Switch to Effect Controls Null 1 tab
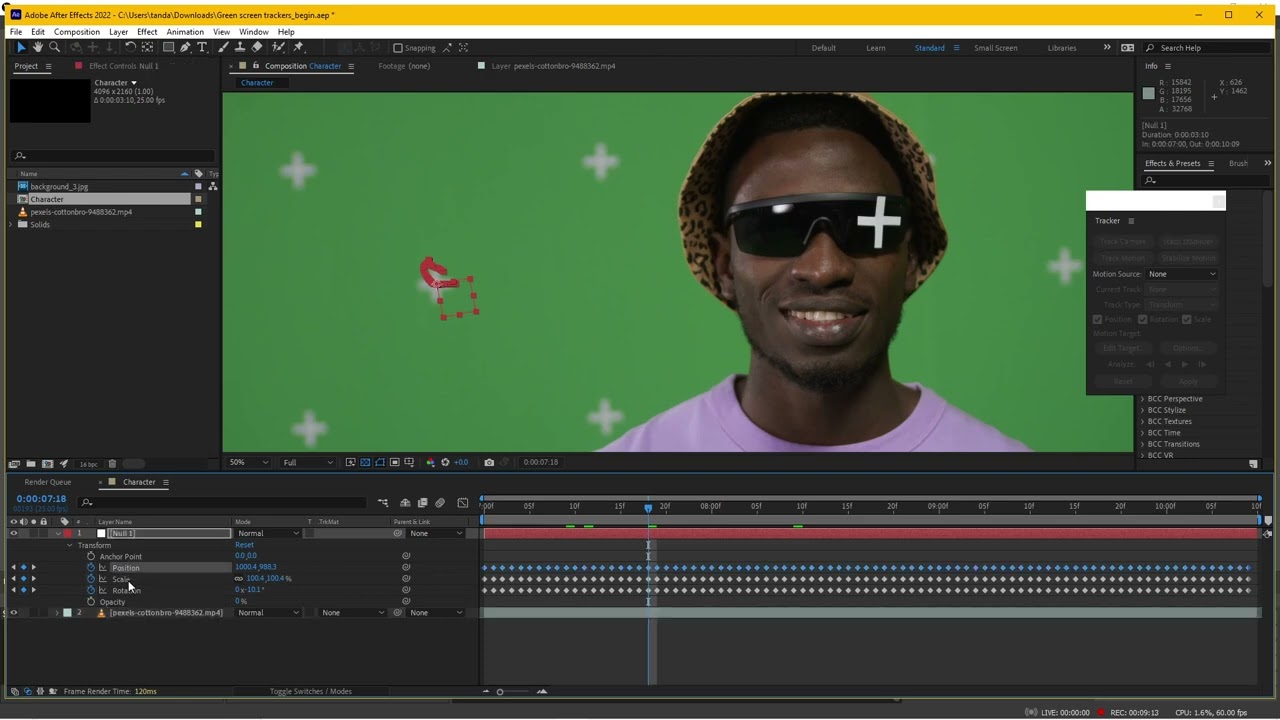 tap(124, 66)
